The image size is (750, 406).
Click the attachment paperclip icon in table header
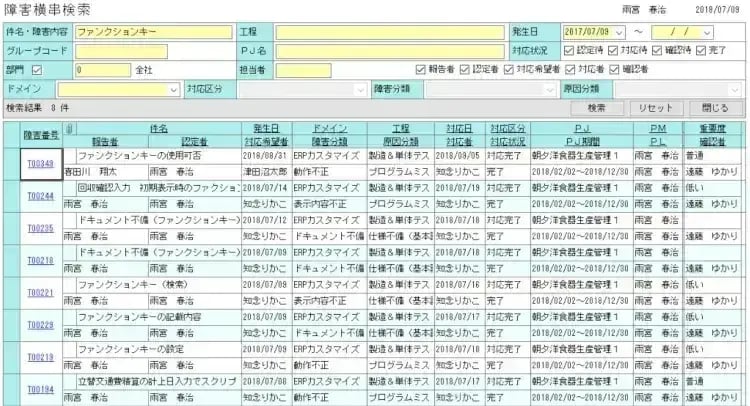tap(69, 130)
